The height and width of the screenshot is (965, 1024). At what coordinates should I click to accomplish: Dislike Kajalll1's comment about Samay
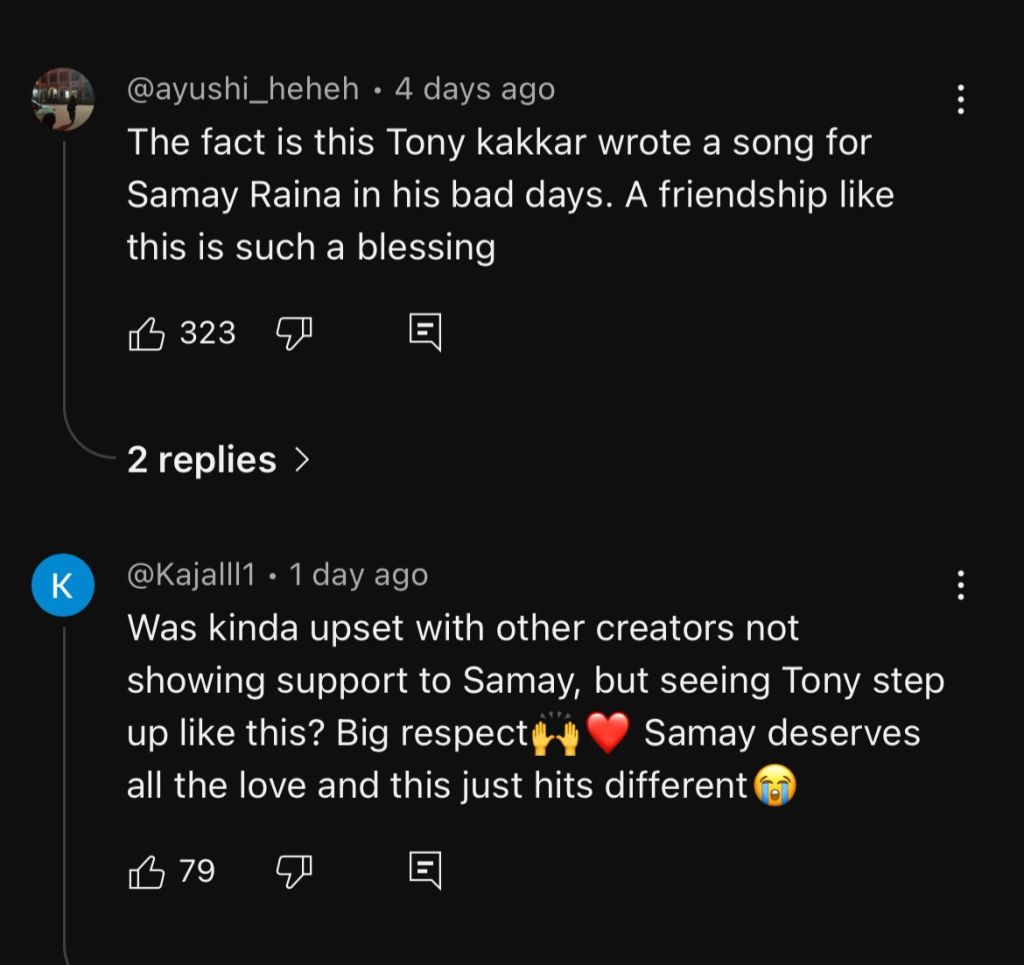[293, 872]
